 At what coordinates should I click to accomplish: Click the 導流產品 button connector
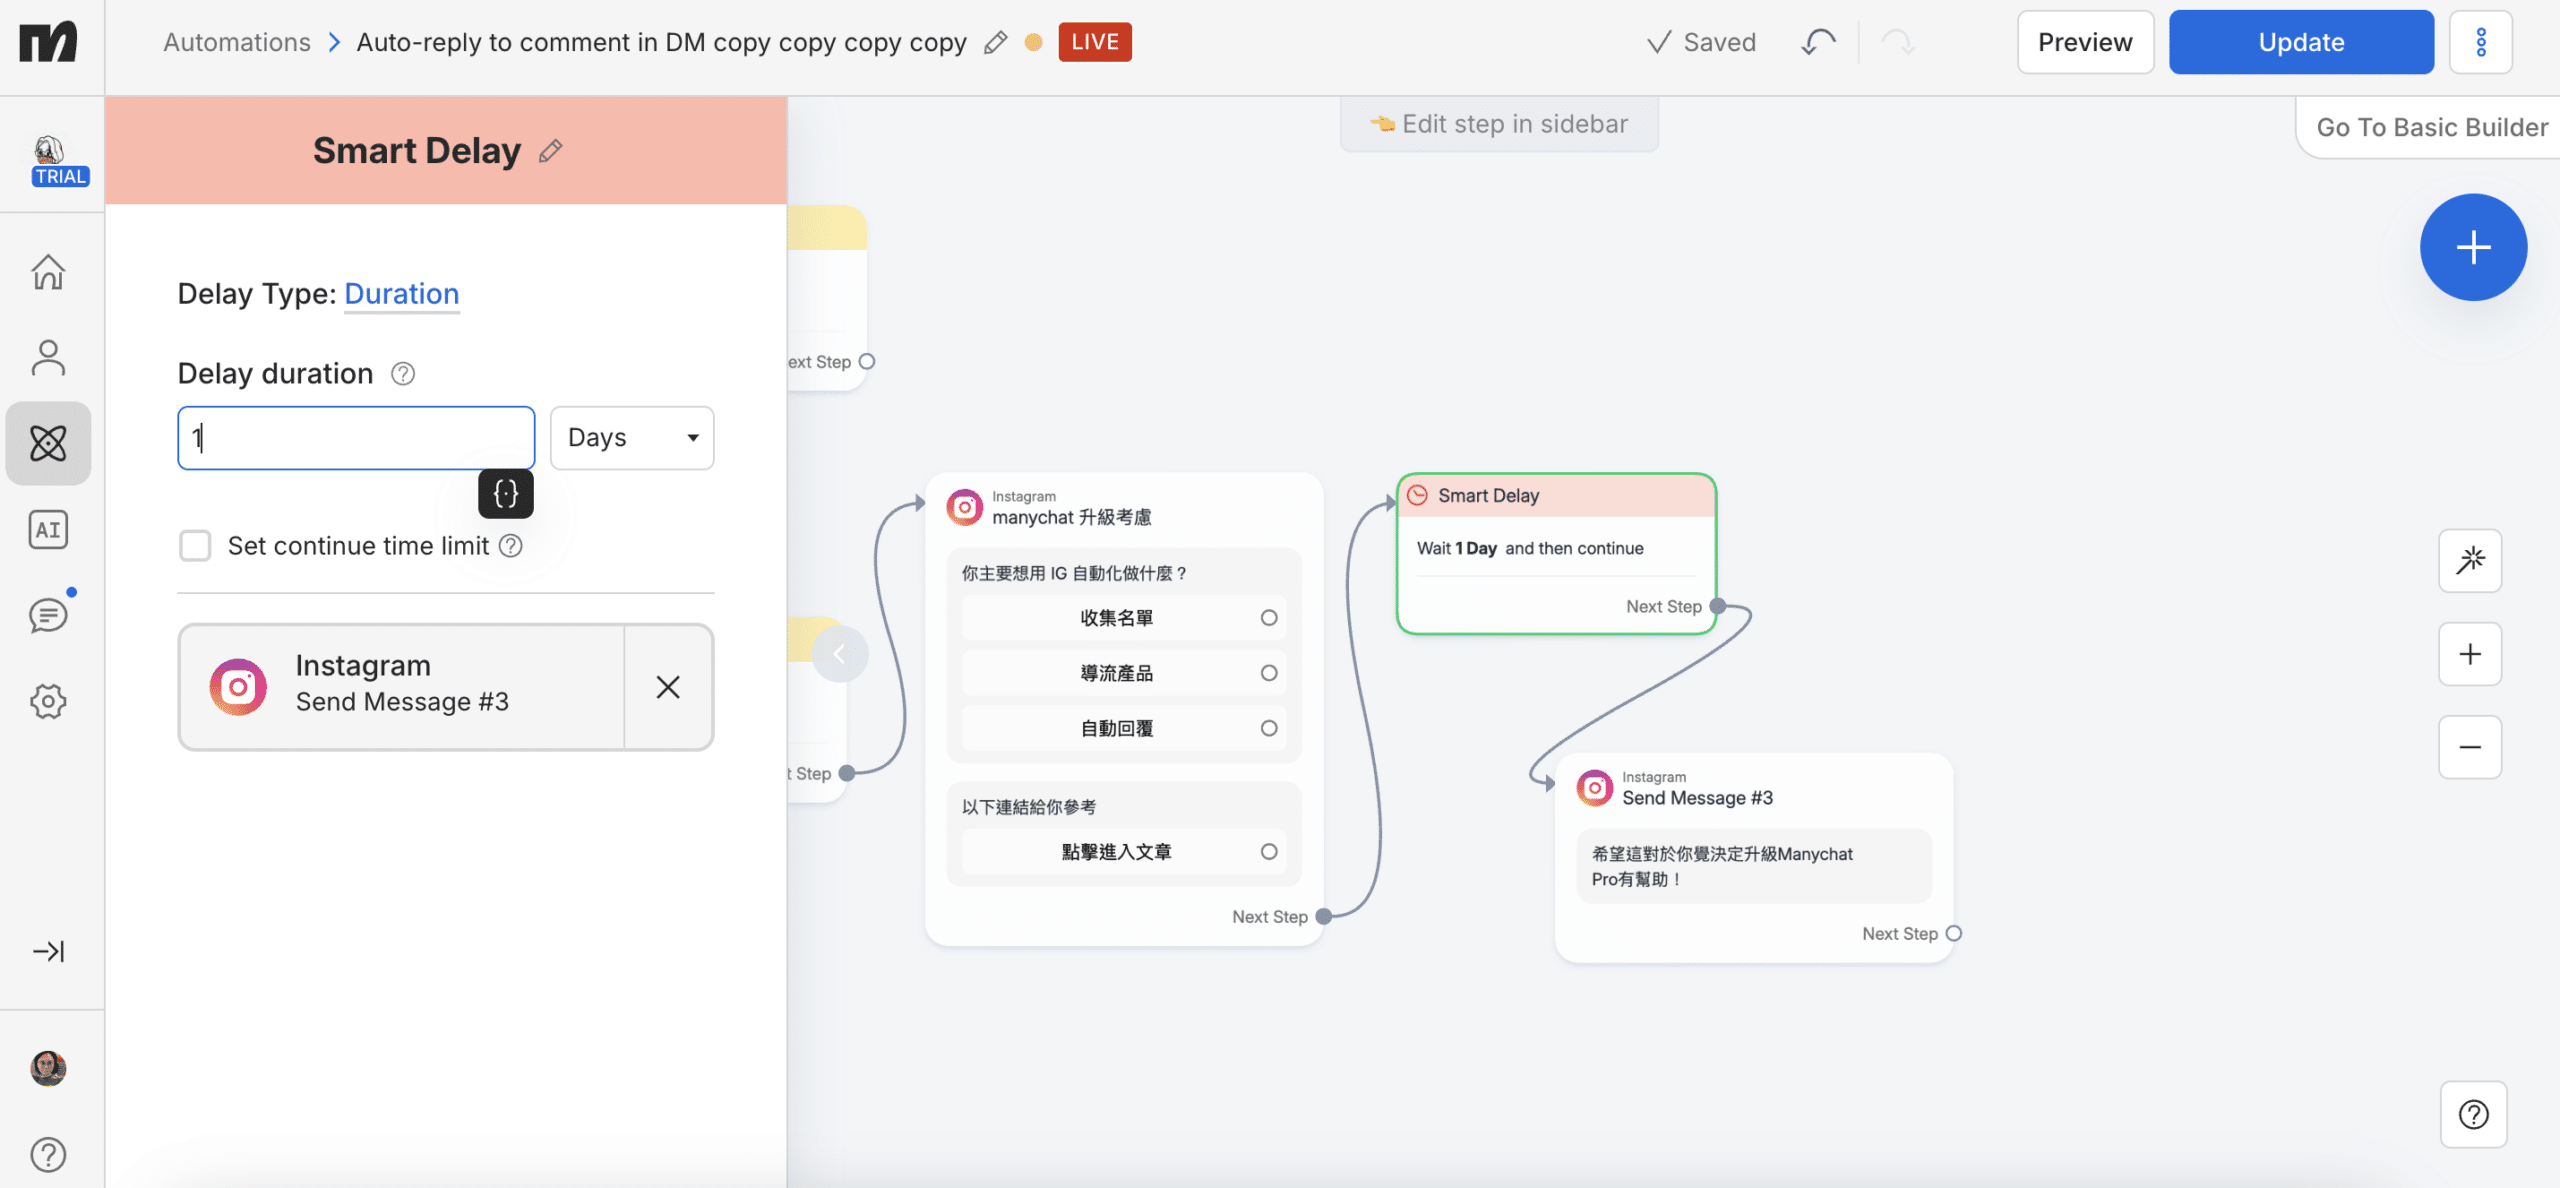click(1269, 673)
